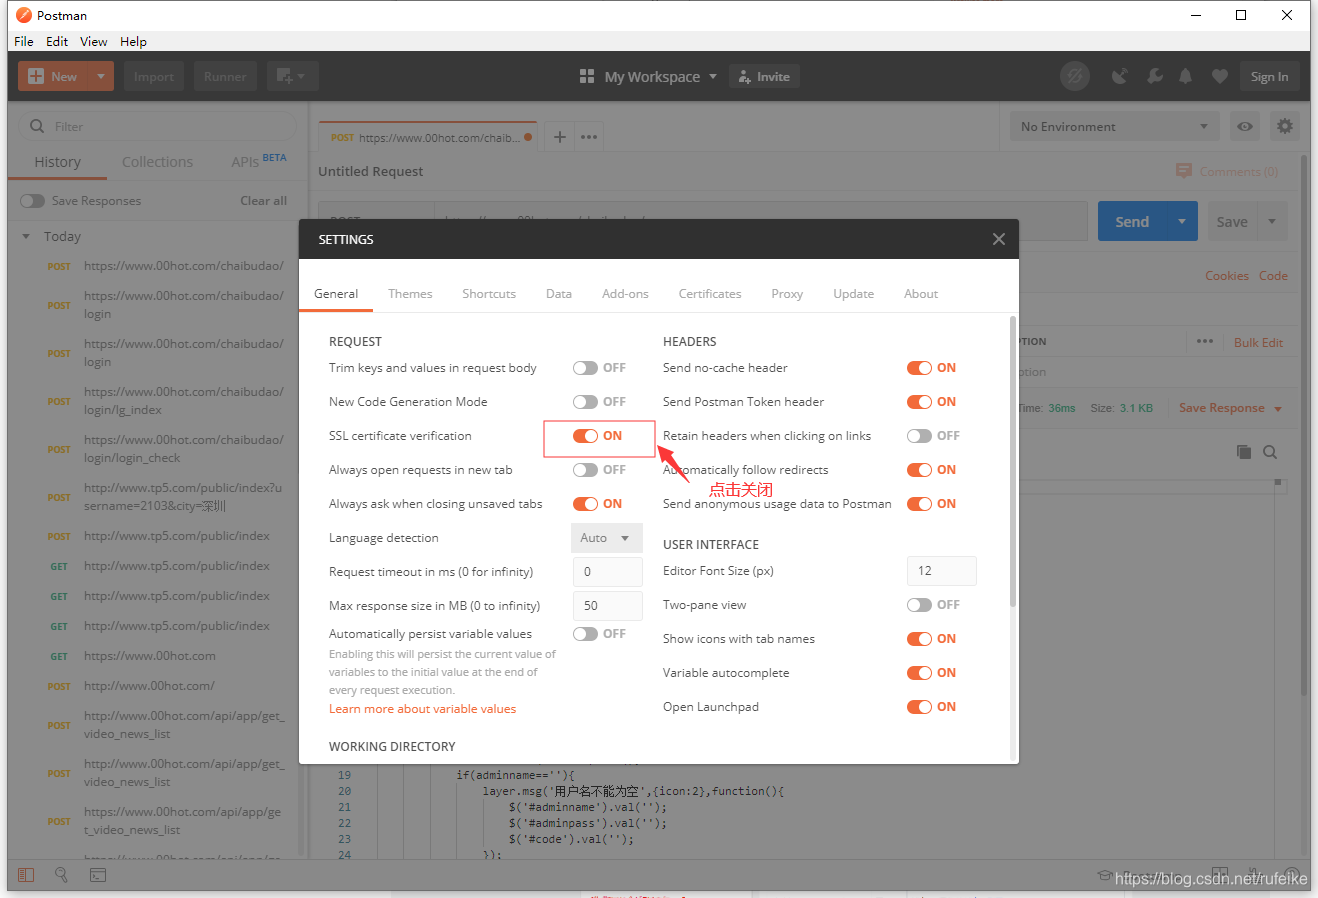Expand the New button dropdown arrow

click(101, 76)
